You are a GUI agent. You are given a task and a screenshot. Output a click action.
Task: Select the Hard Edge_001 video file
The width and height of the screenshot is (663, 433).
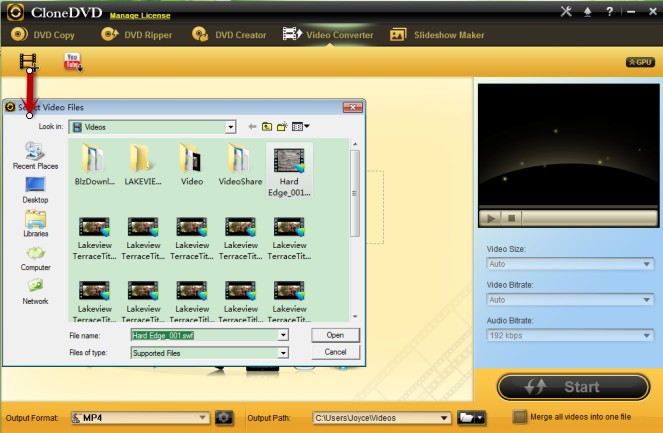(x=289, y=171)
